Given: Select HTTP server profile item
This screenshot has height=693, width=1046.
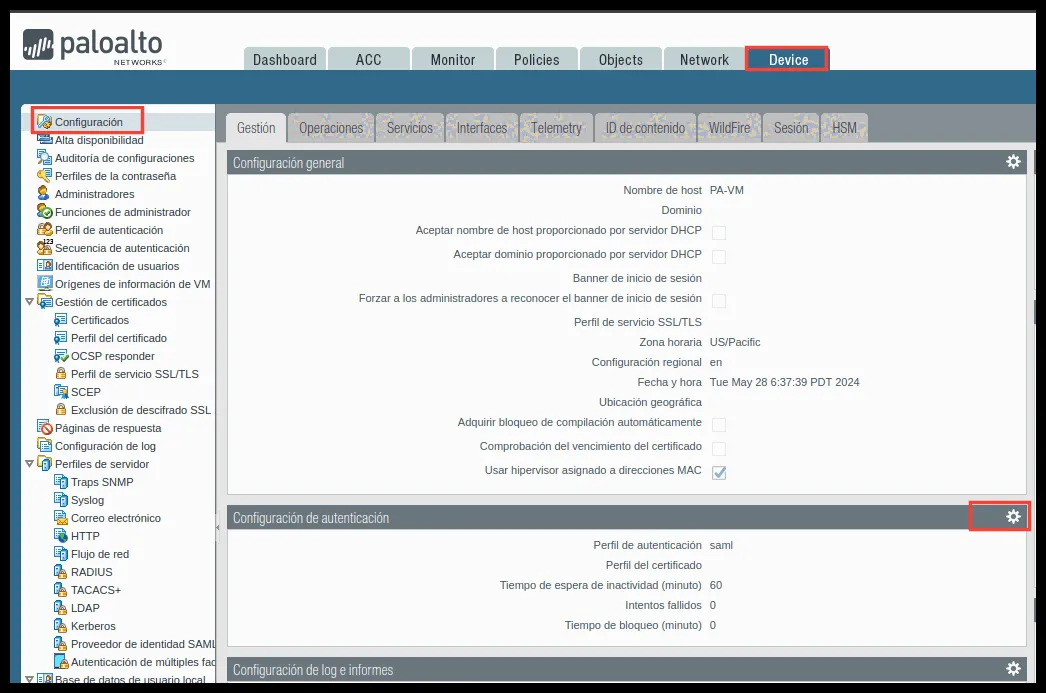Looking at the screenshot, I should [85, 536].
